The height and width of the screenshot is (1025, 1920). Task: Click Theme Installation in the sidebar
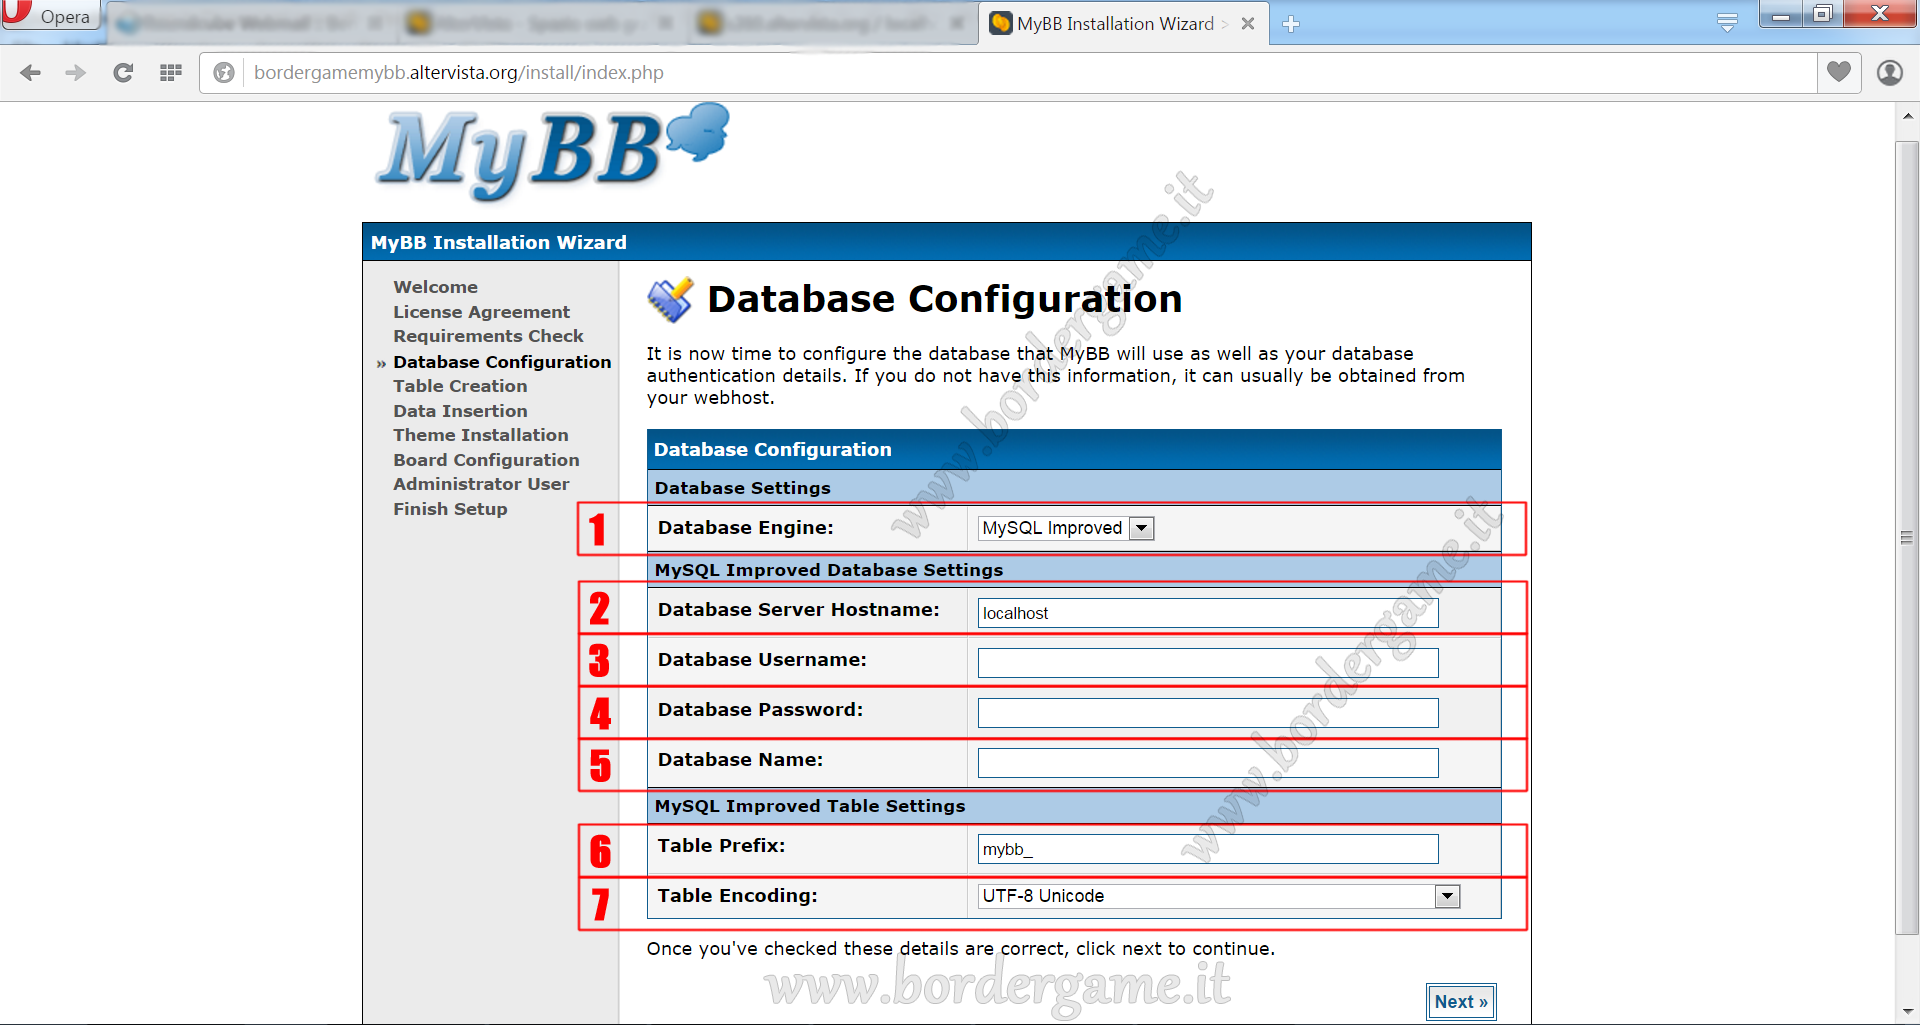[480, 435]
